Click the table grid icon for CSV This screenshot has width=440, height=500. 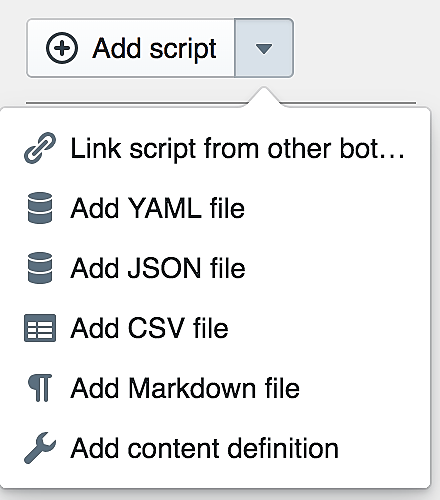(40, 328)
